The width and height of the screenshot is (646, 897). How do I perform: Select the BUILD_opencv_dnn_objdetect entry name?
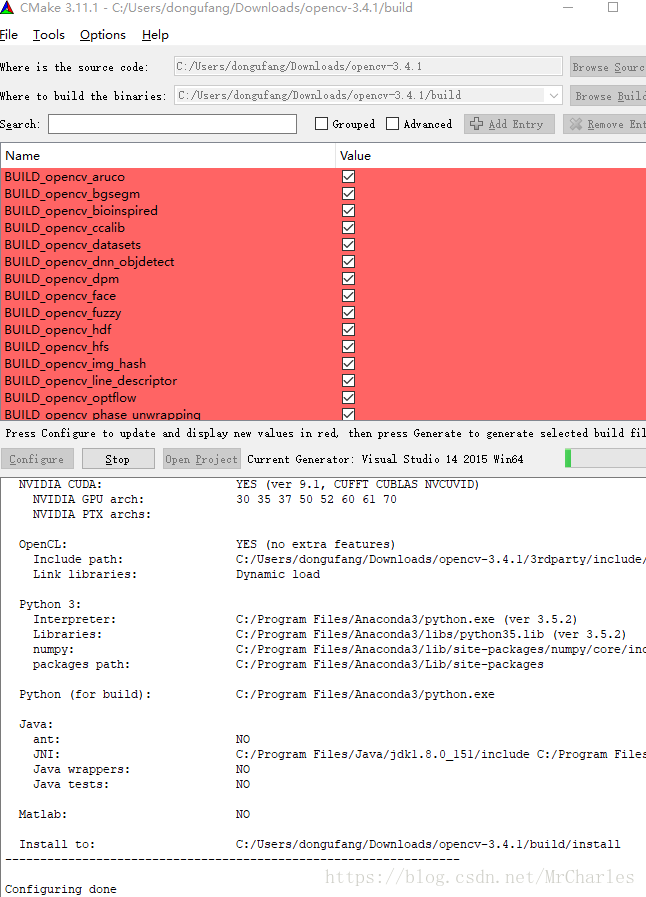point(89,261)
